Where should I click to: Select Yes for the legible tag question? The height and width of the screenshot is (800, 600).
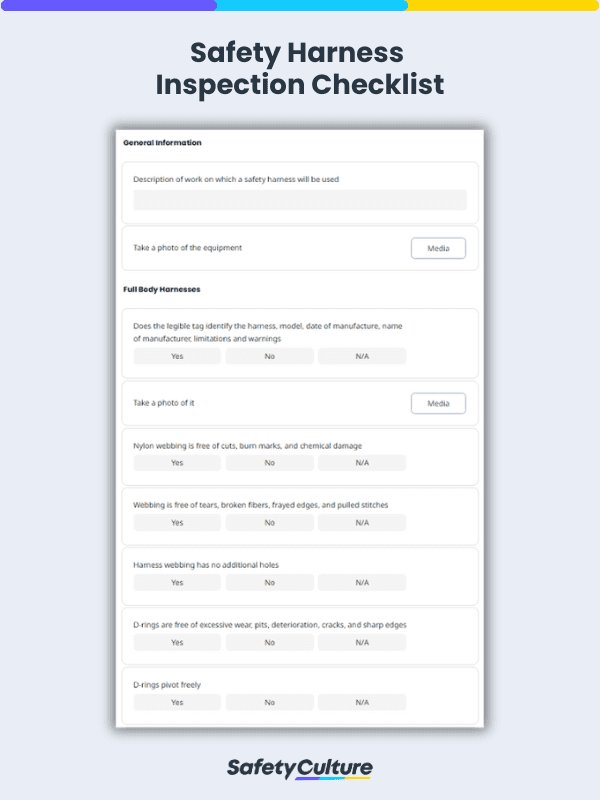(176, 356)
